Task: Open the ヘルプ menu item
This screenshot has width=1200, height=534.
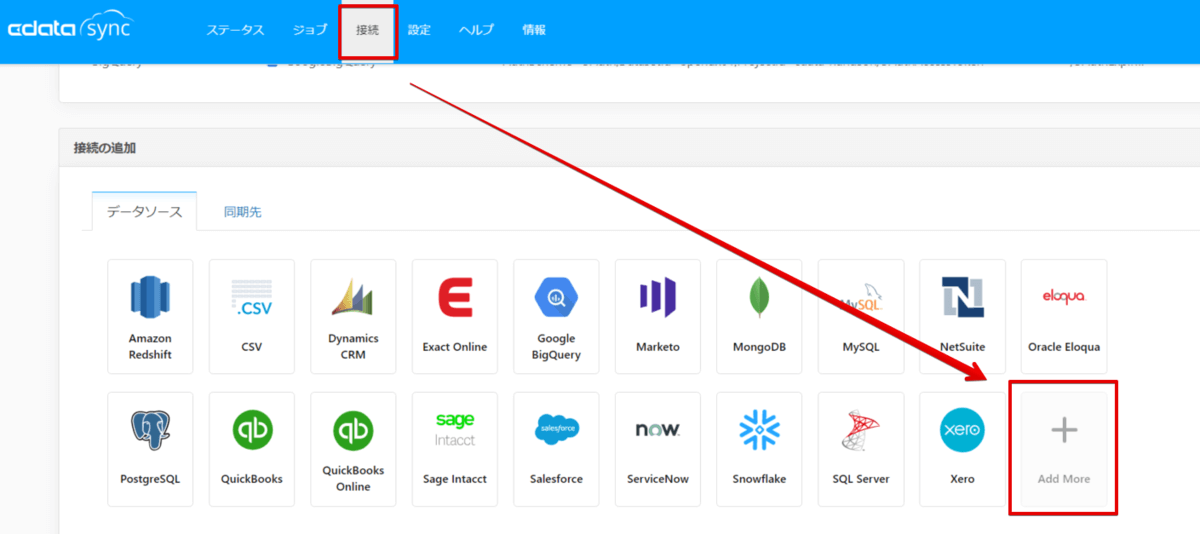Action: pos(476,30)
